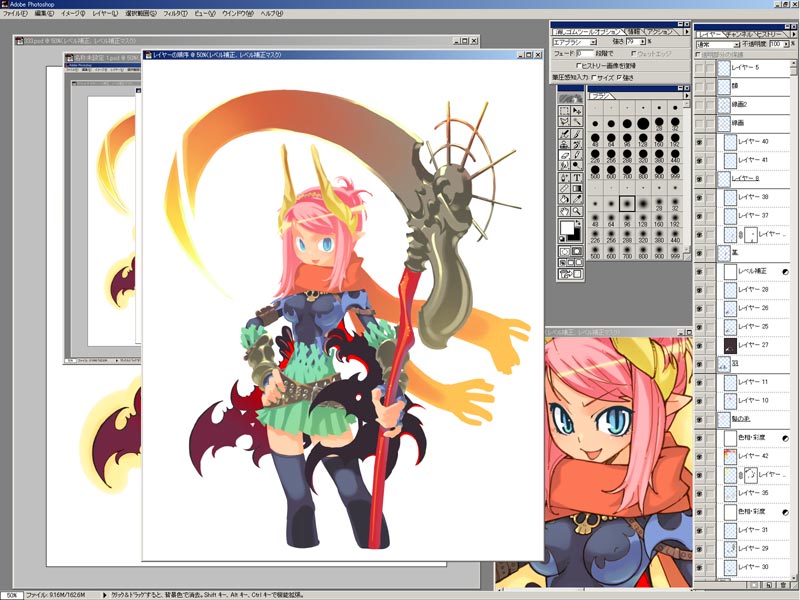Uncheck the 強さ stylus pressure checkbox
Screen dimensions: 800x600
click(x=619, y=78)
